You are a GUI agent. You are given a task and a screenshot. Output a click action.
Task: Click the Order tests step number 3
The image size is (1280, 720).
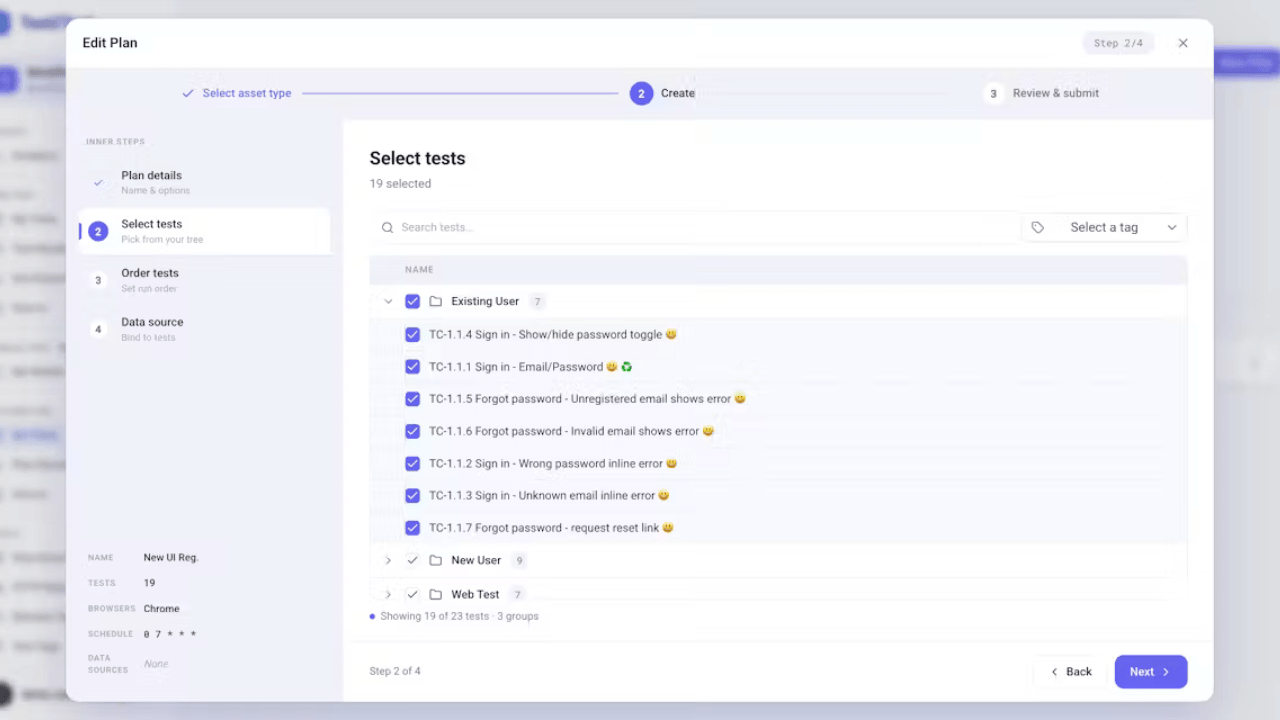pos(98,280)
